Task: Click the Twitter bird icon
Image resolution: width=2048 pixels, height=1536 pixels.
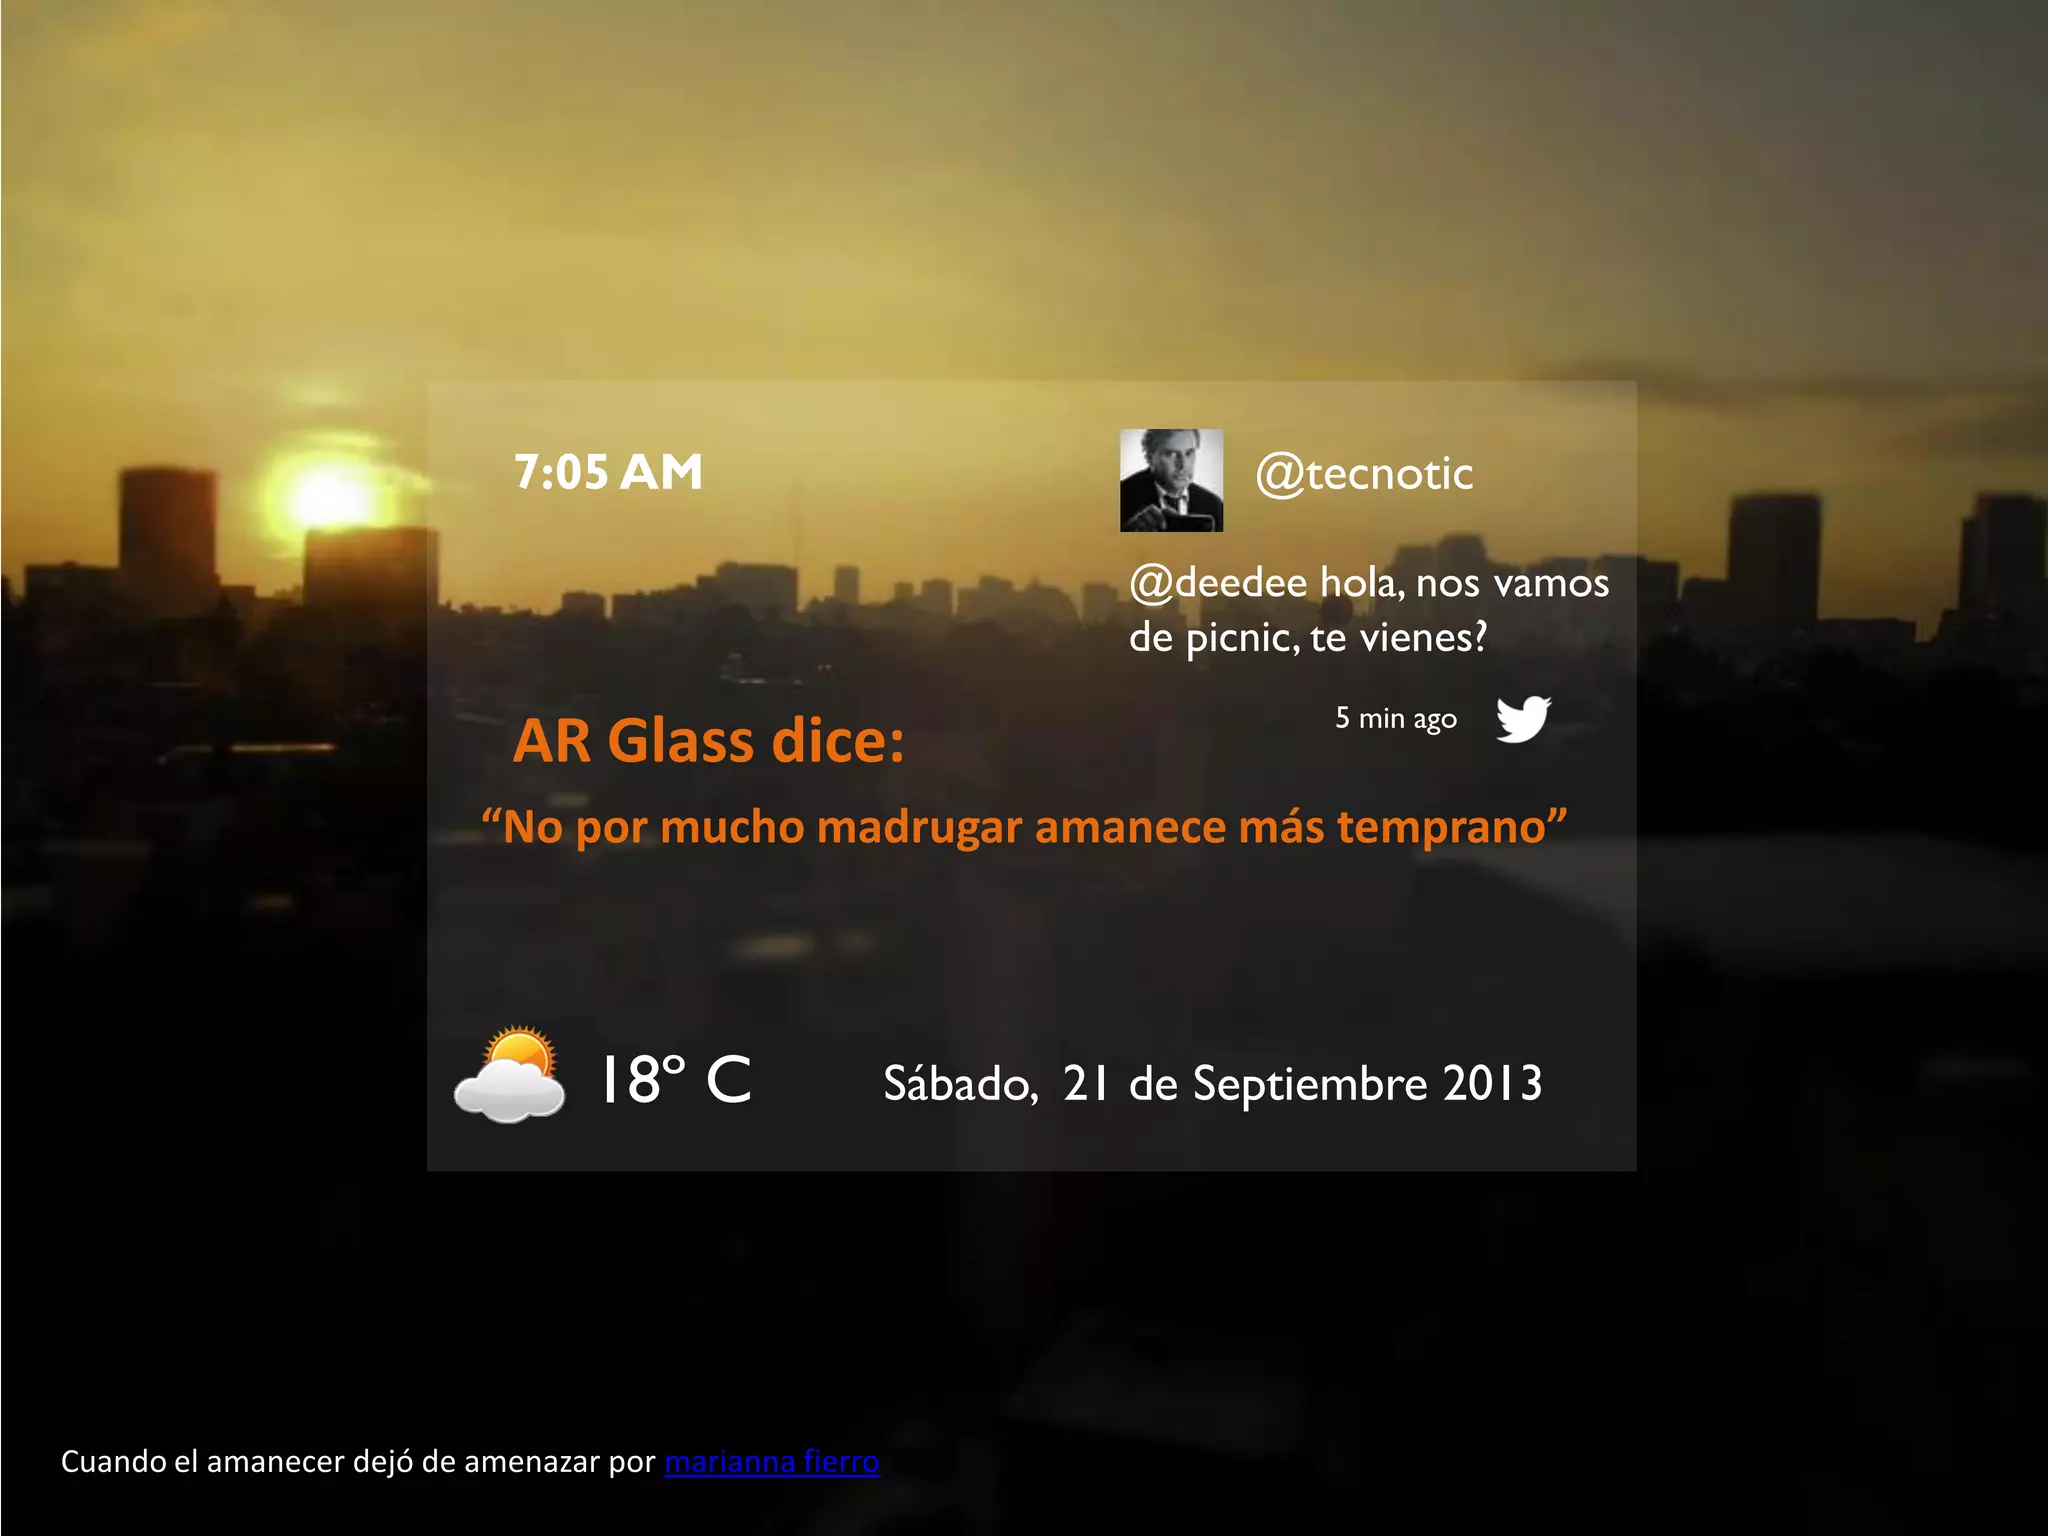Action: pos(1523,719)
